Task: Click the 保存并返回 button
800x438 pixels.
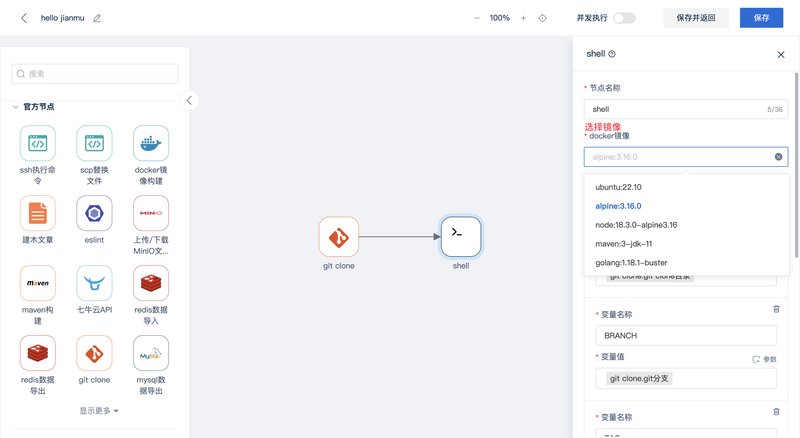Action: (695, 18)
